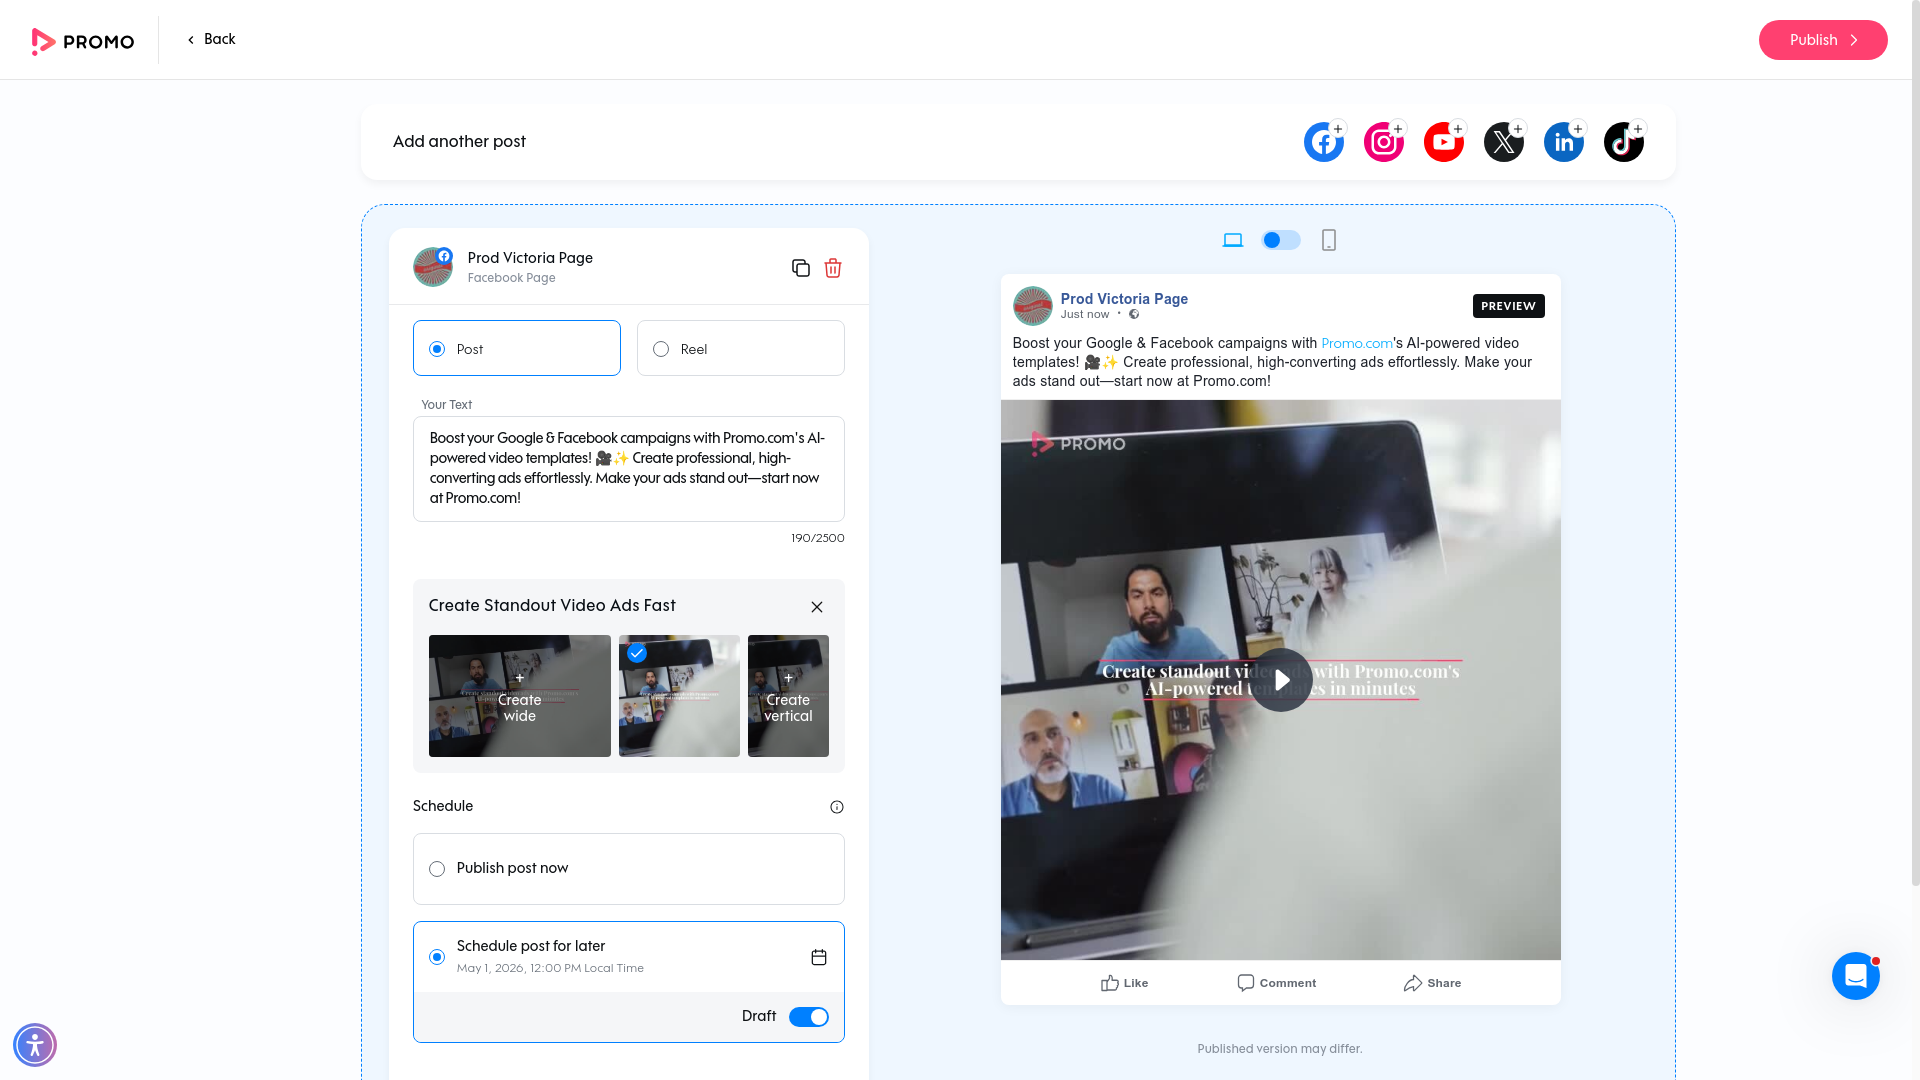This screenshot has height=1080, width=1920.
Task: Remove Create Standout Video Ads Fast video
Action: pyautogui.click(x=817, y=607)
